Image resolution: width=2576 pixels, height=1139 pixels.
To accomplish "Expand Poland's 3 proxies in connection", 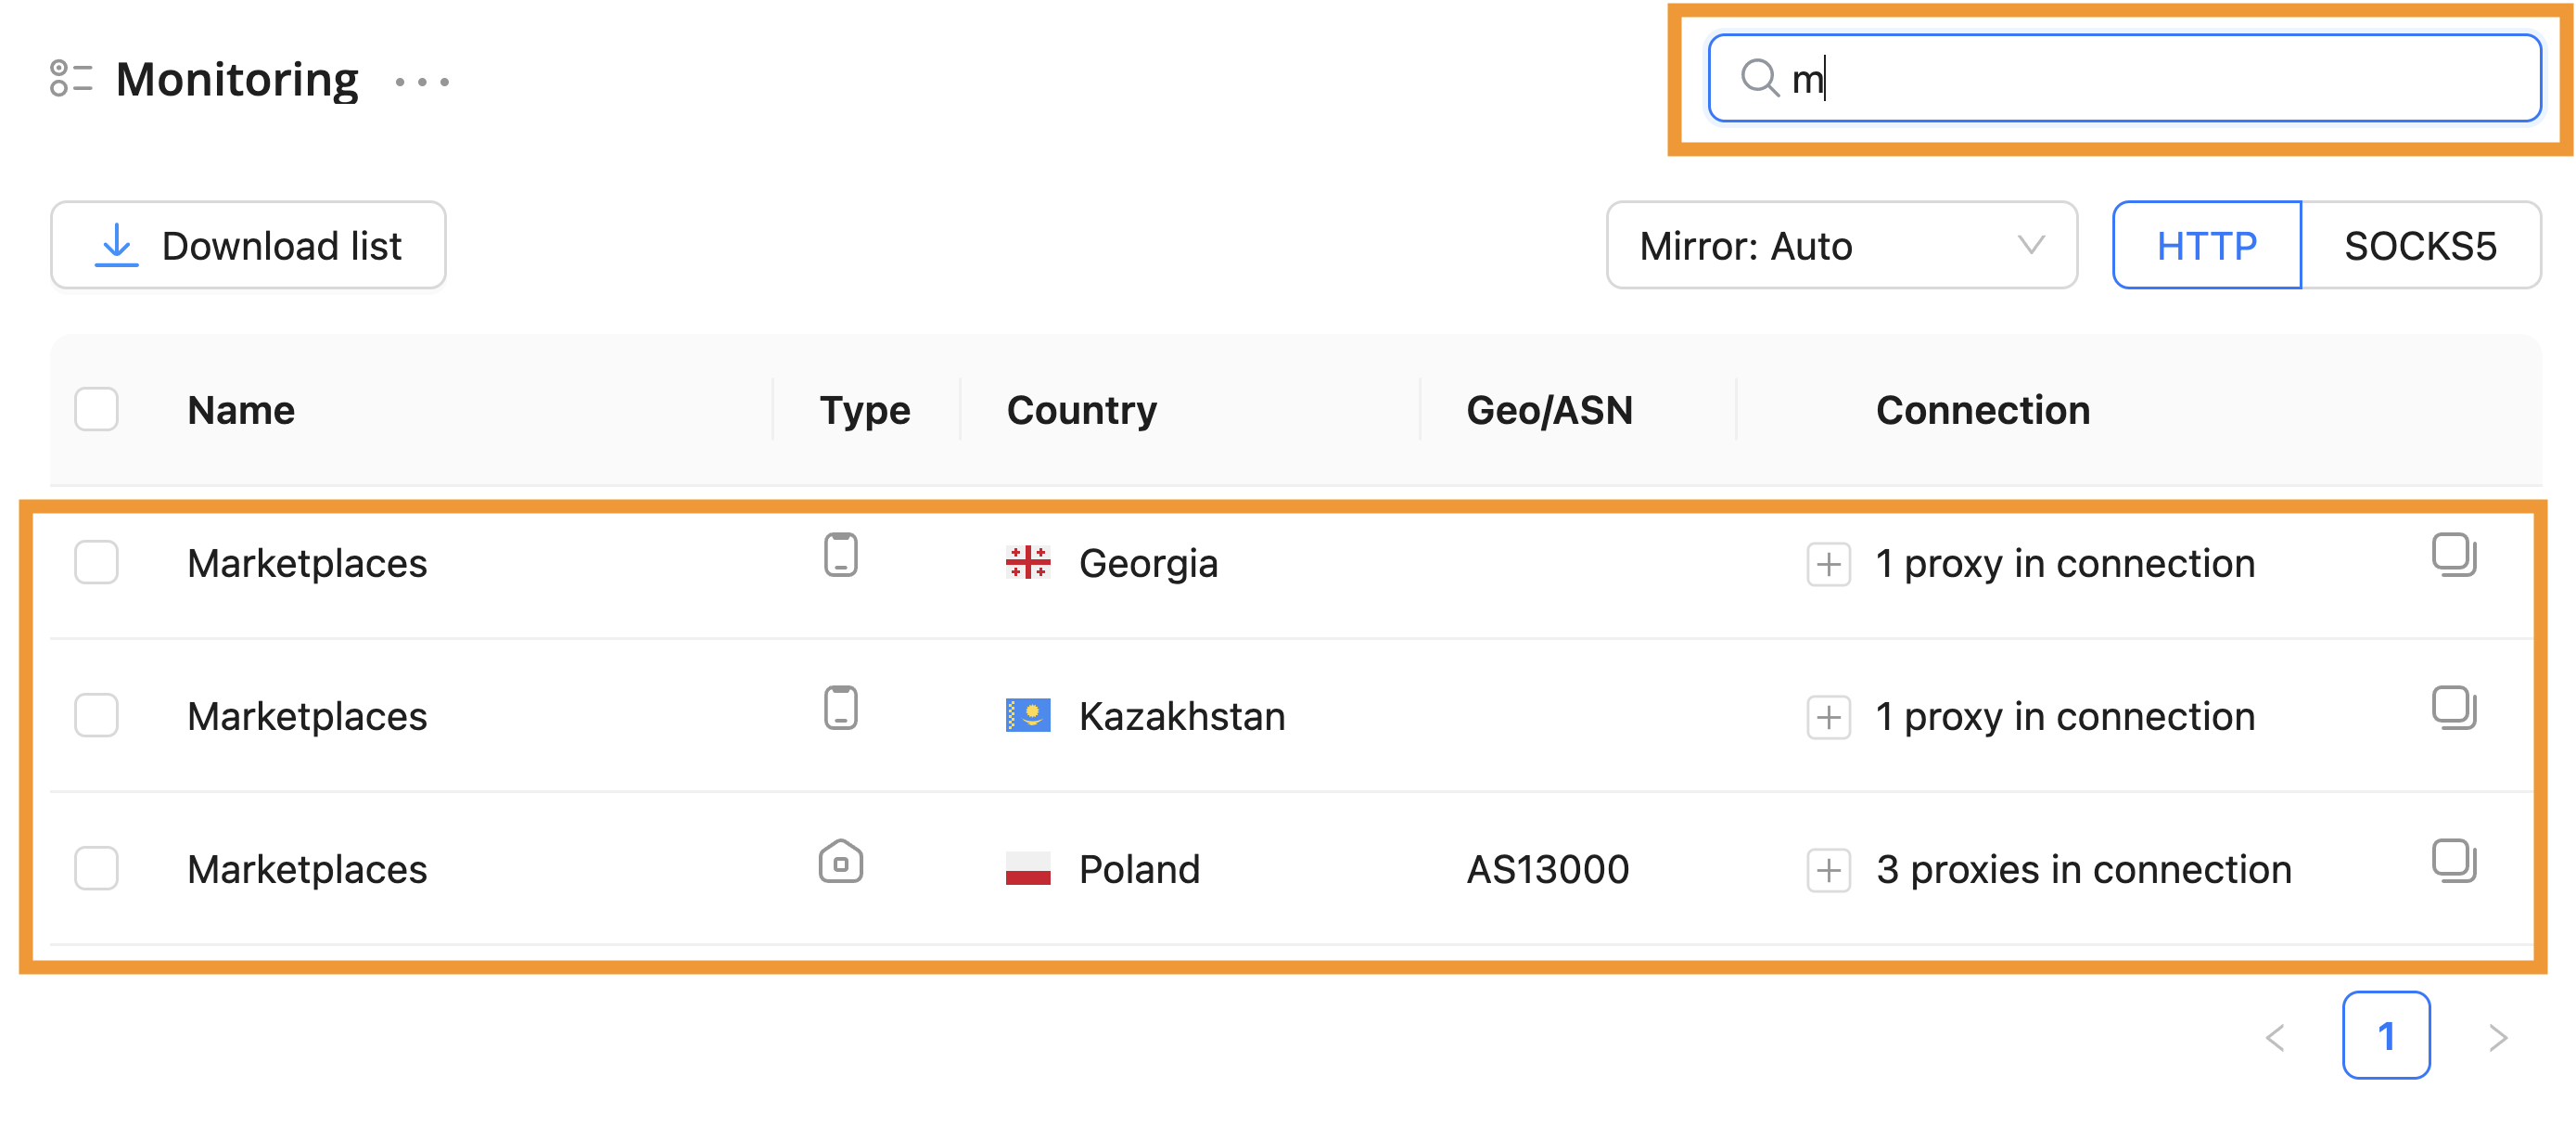I will tap(1828, 871).
